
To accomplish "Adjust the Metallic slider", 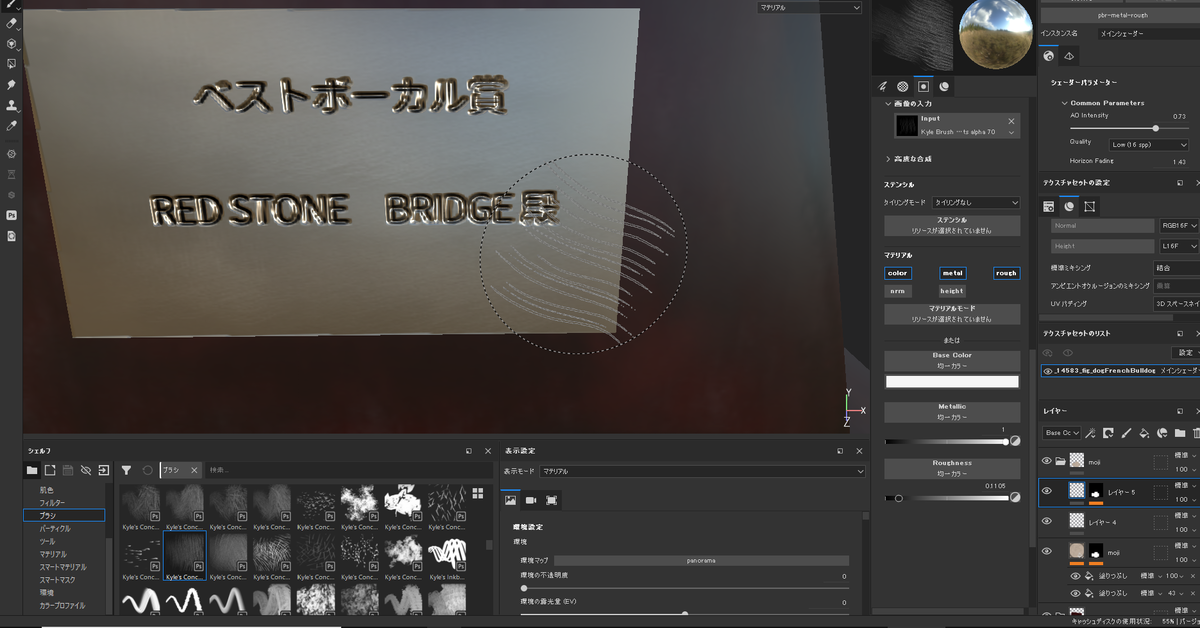I will 945,441.
